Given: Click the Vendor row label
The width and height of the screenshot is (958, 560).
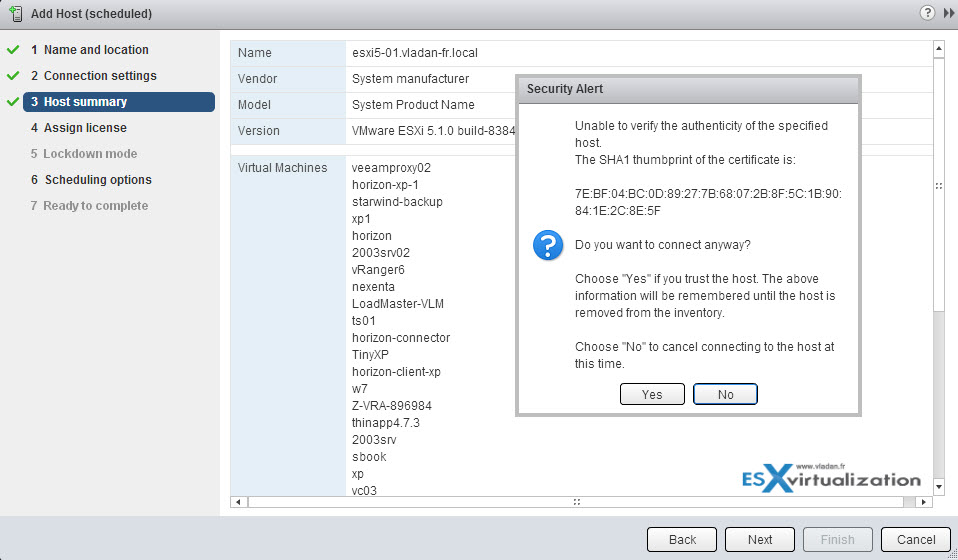Looking at the screenshot, I should tap(257, 79).
